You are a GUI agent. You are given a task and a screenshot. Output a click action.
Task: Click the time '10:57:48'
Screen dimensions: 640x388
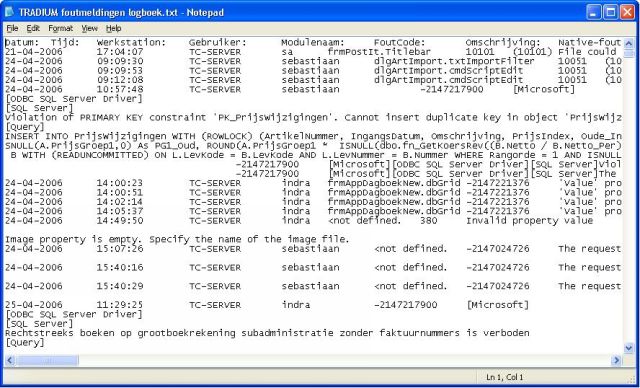[120, 89]
